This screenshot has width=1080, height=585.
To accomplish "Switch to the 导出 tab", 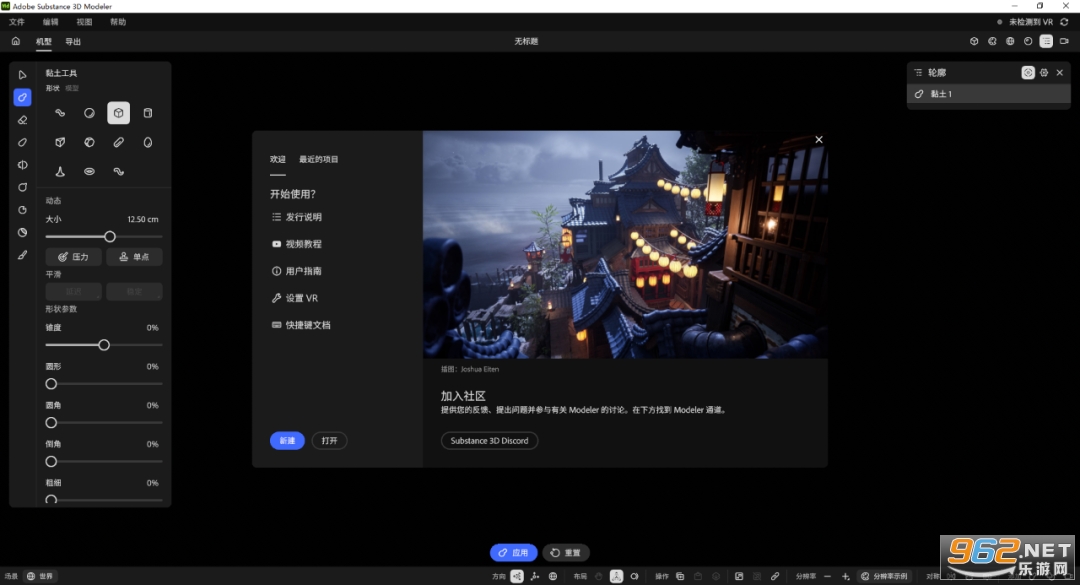I will click(x=73, y=41).
